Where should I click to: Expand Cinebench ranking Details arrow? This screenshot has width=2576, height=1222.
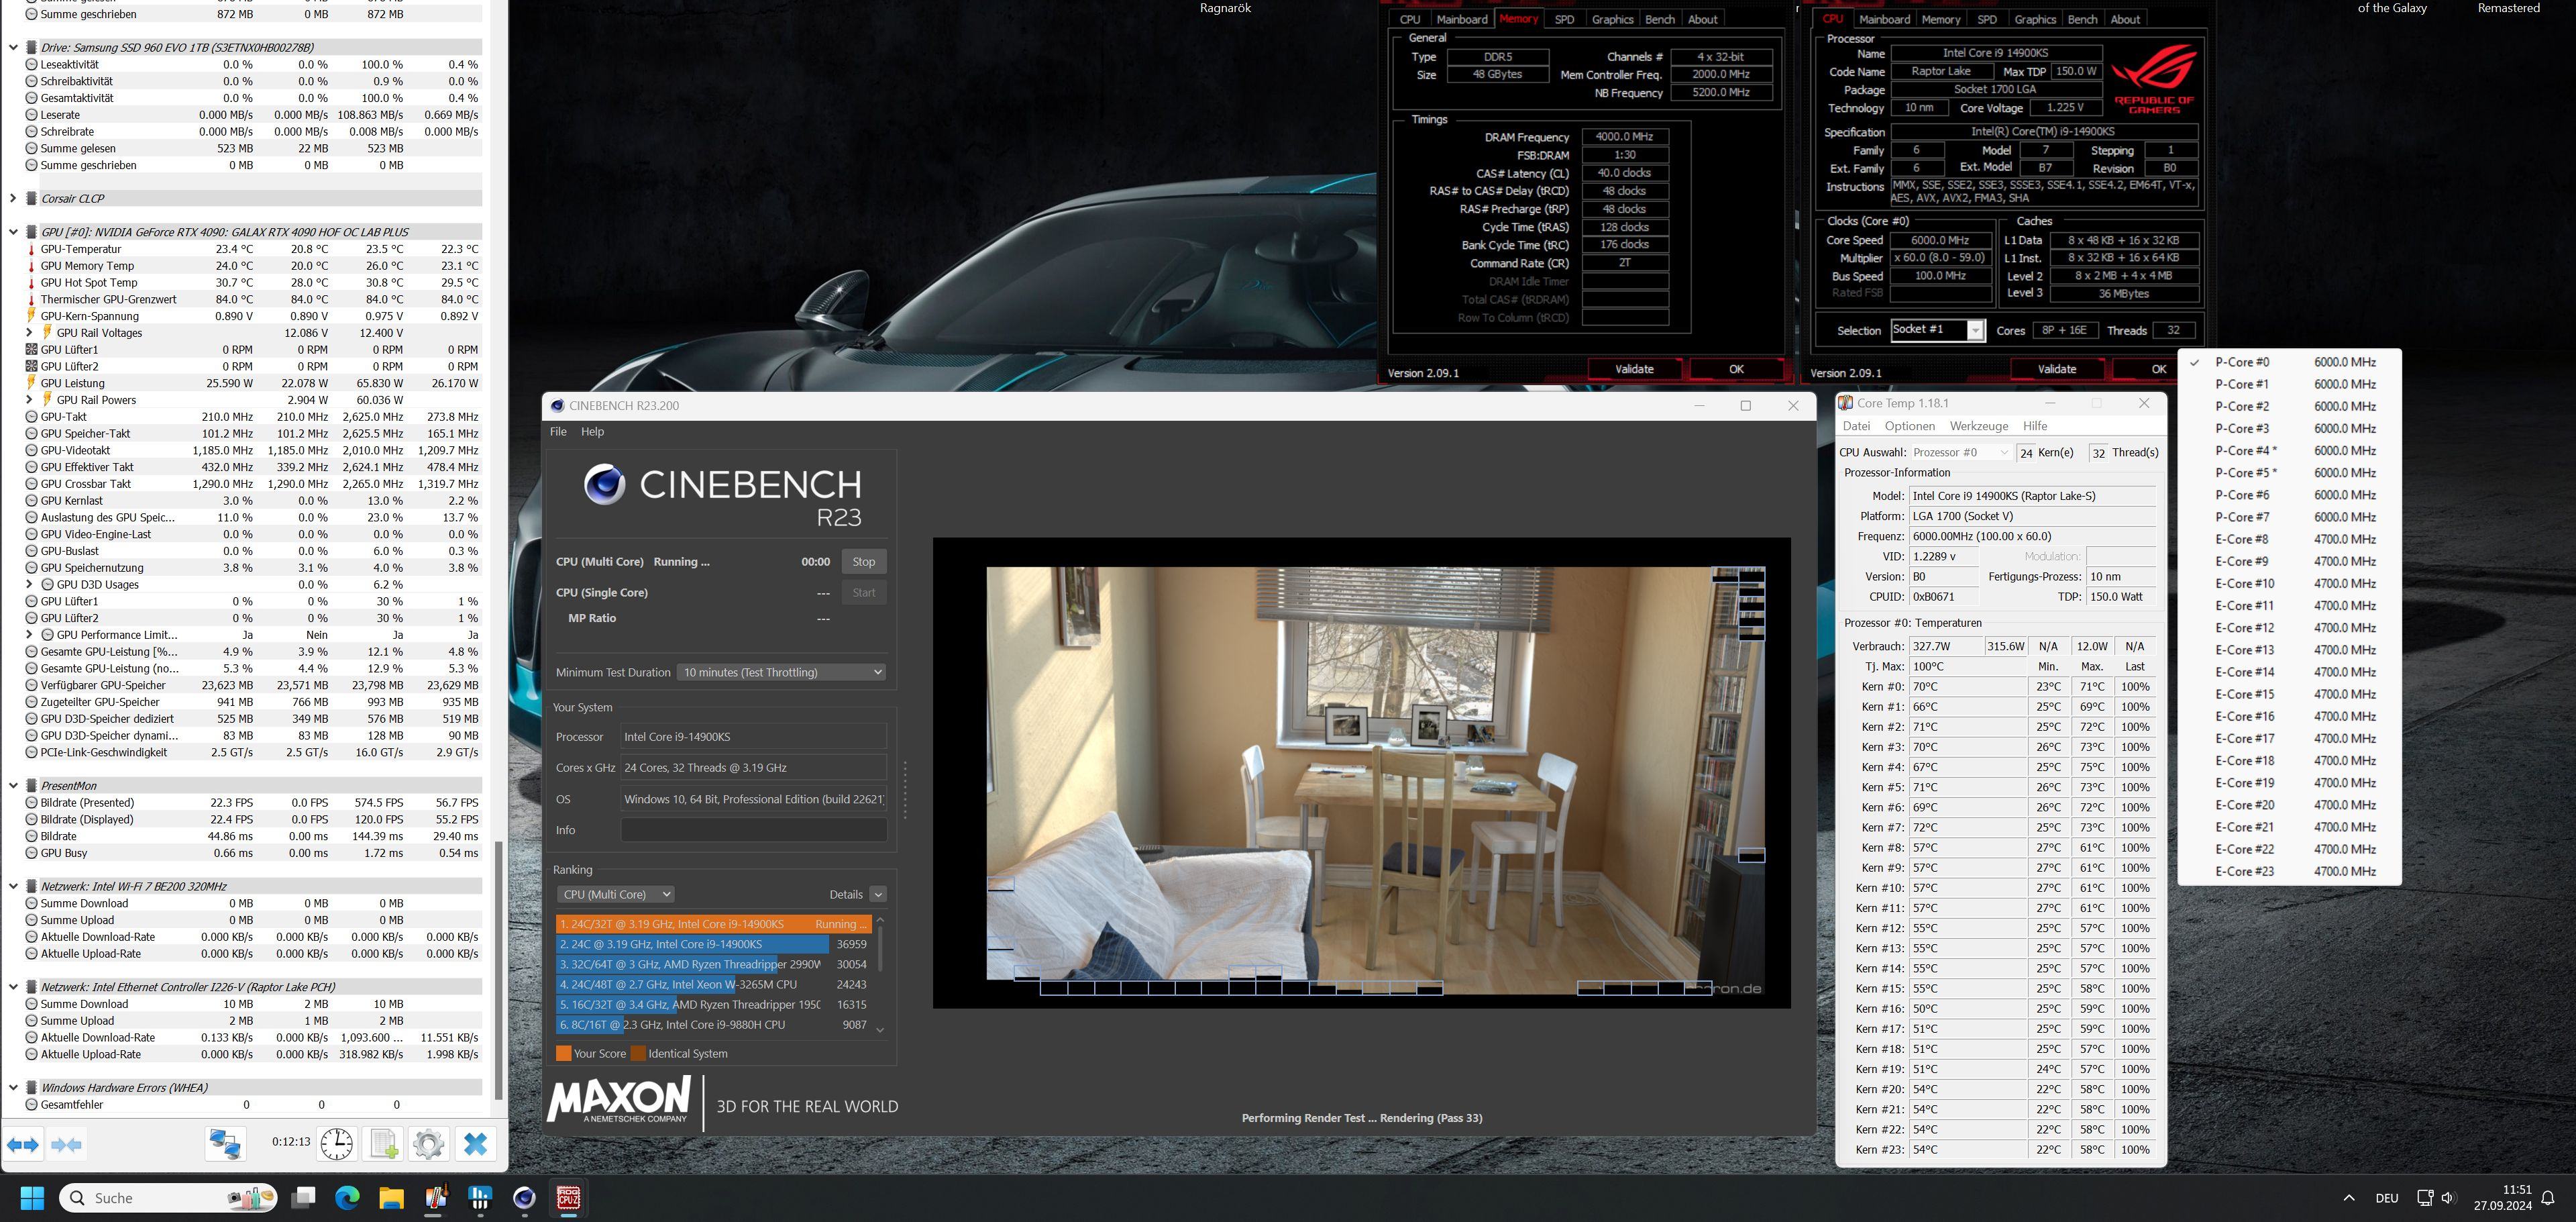point(878,894)
